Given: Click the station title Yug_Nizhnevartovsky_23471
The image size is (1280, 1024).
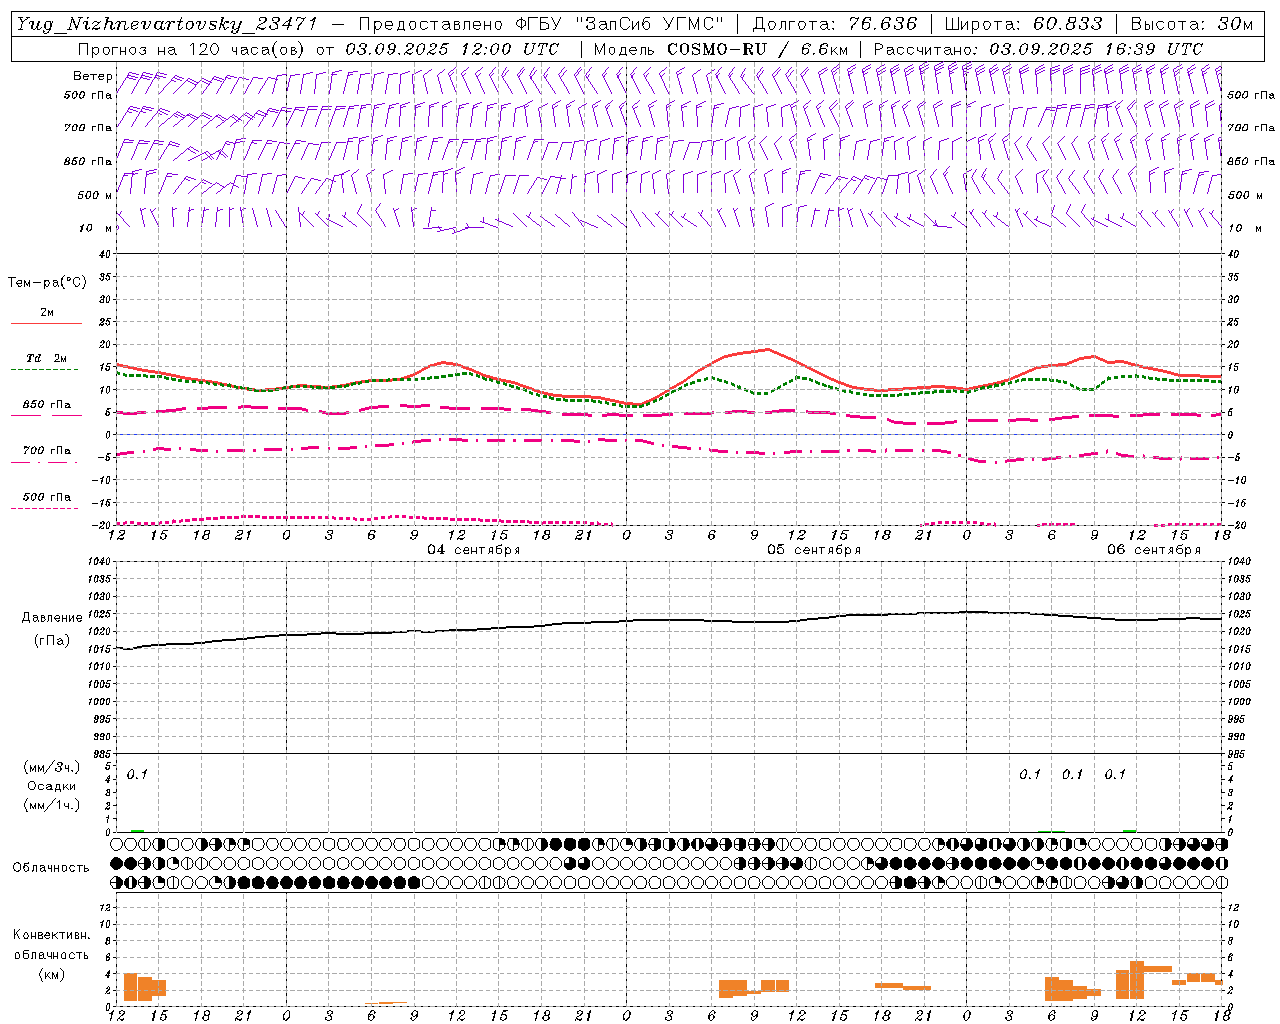Looking at the screenshot, I should [x=167, y=24].
